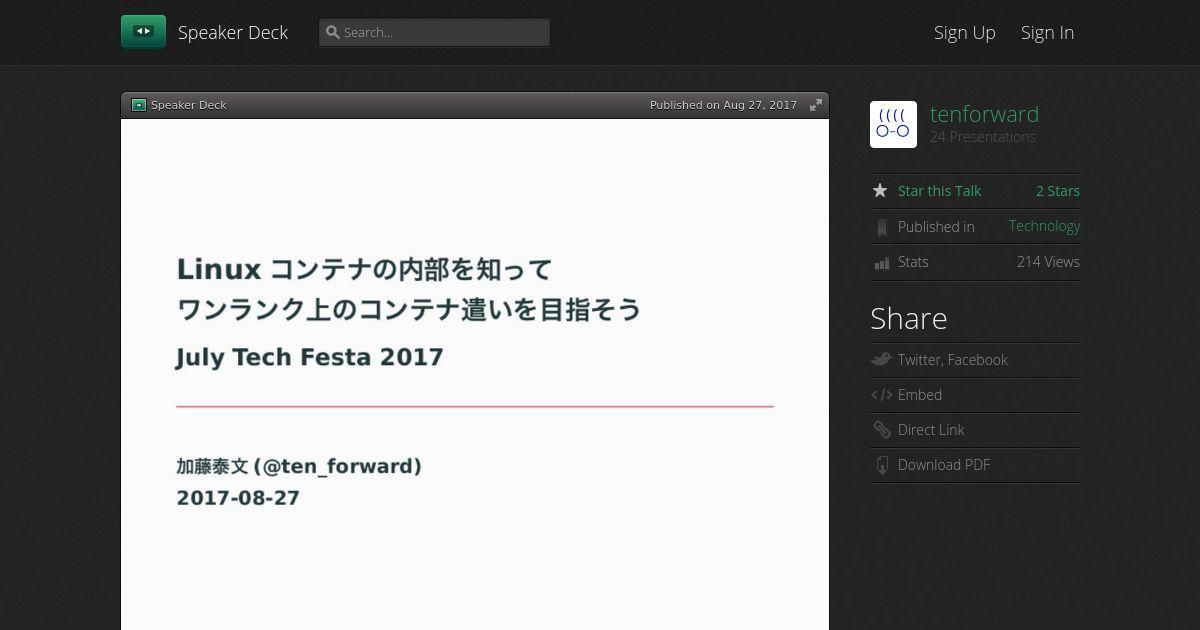Screen dimensions: 1200x630
Task: Click Speaker Deck label in player header
Action: [189, 105]
